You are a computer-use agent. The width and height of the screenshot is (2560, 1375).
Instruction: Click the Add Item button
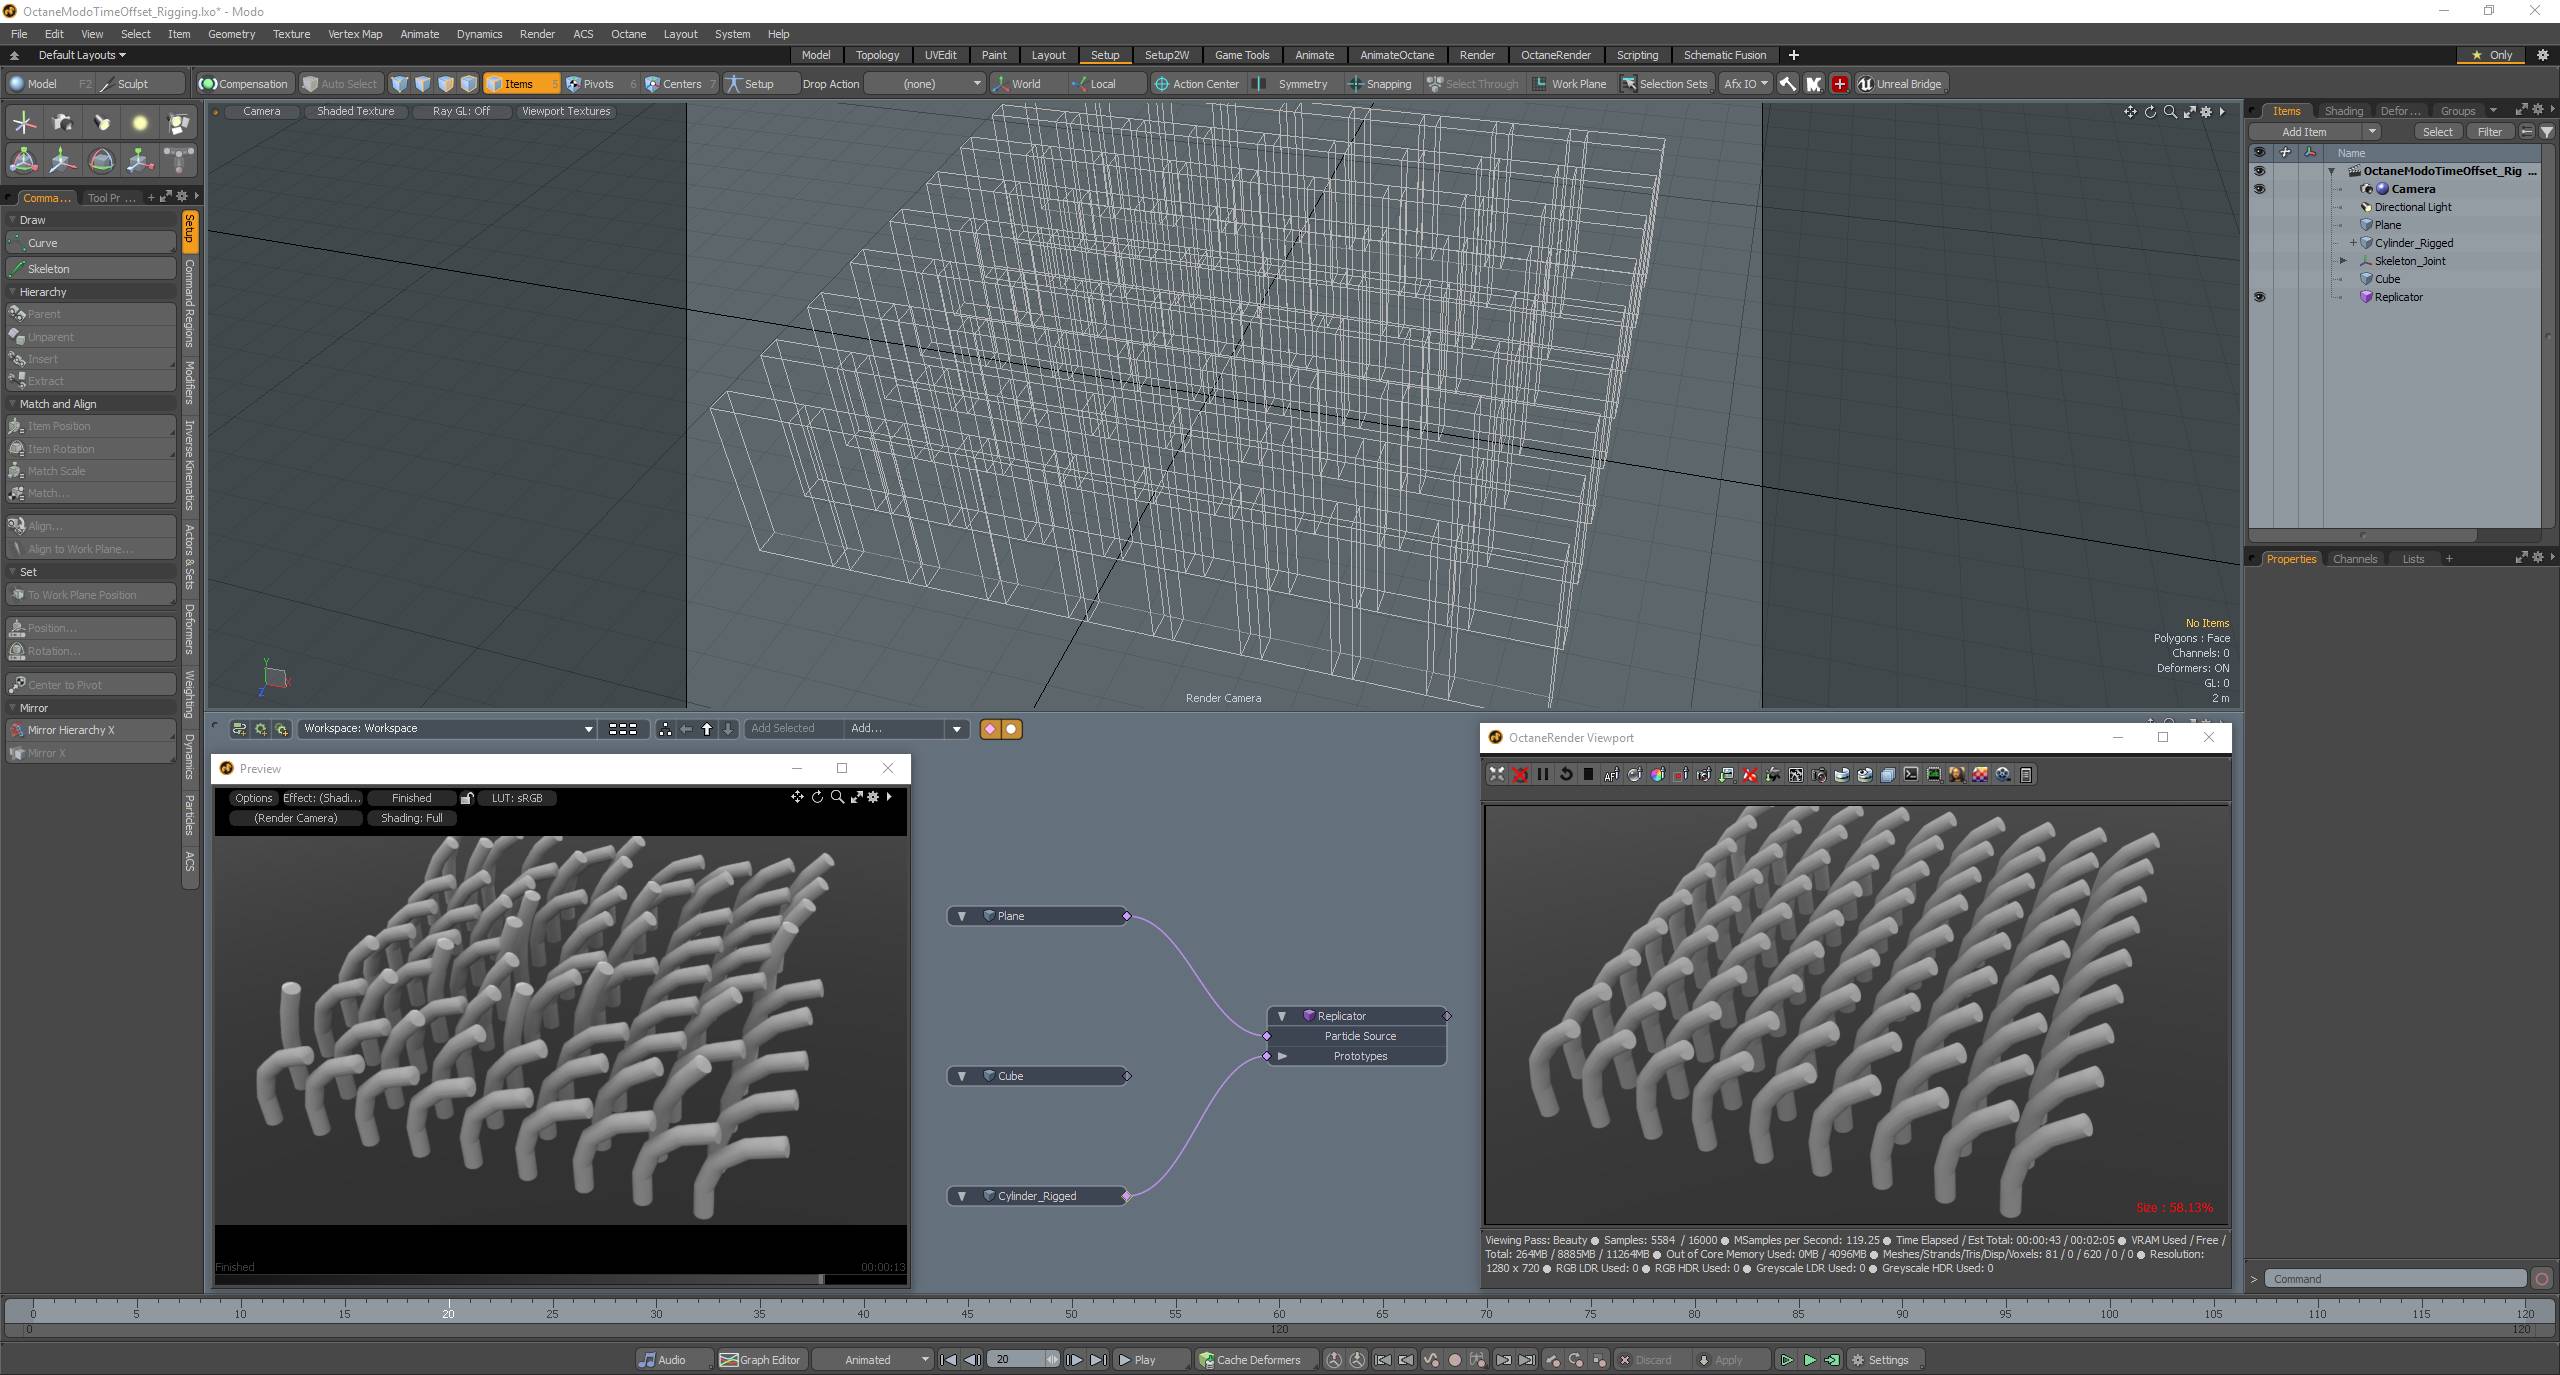pos(2304,132)
